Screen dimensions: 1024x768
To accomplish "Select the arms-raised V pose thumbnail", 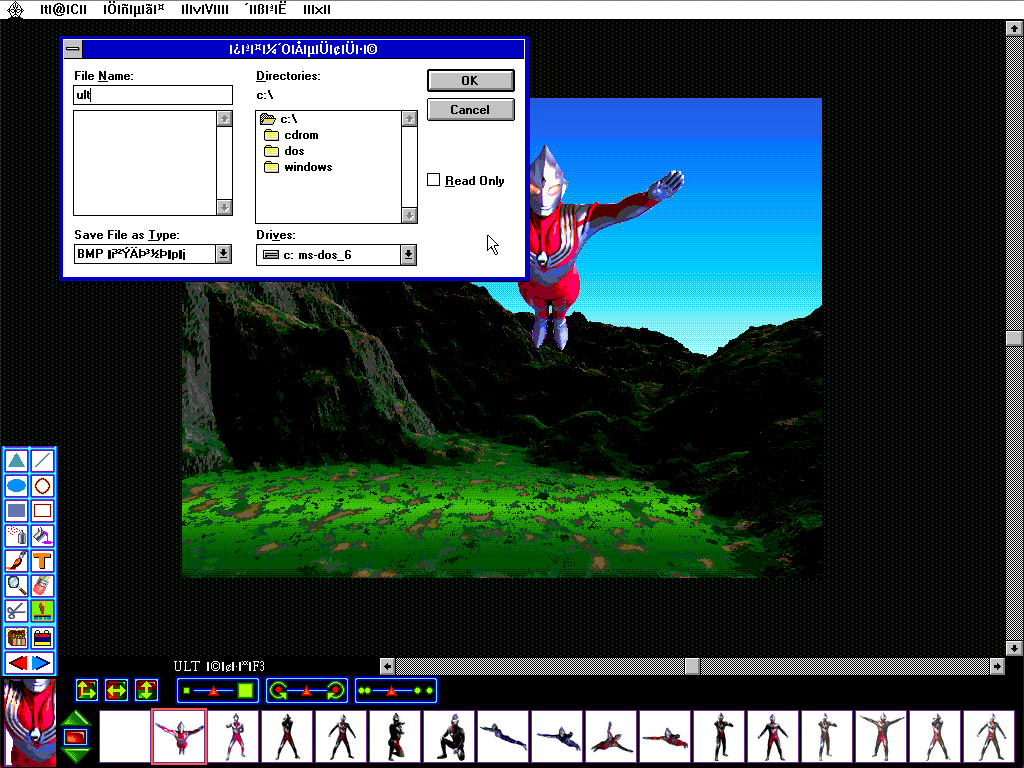I will (881, 737).
